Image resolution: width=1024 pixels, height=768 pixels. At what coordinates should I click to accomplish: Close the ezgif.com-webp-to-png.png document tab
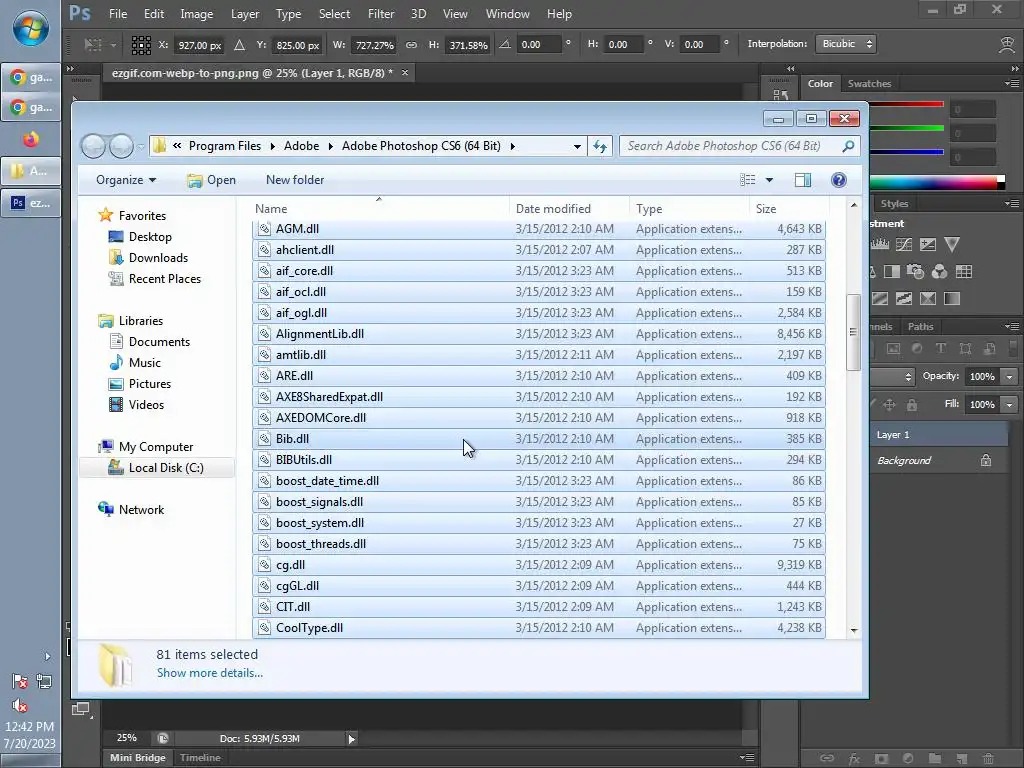coord(405,72)
